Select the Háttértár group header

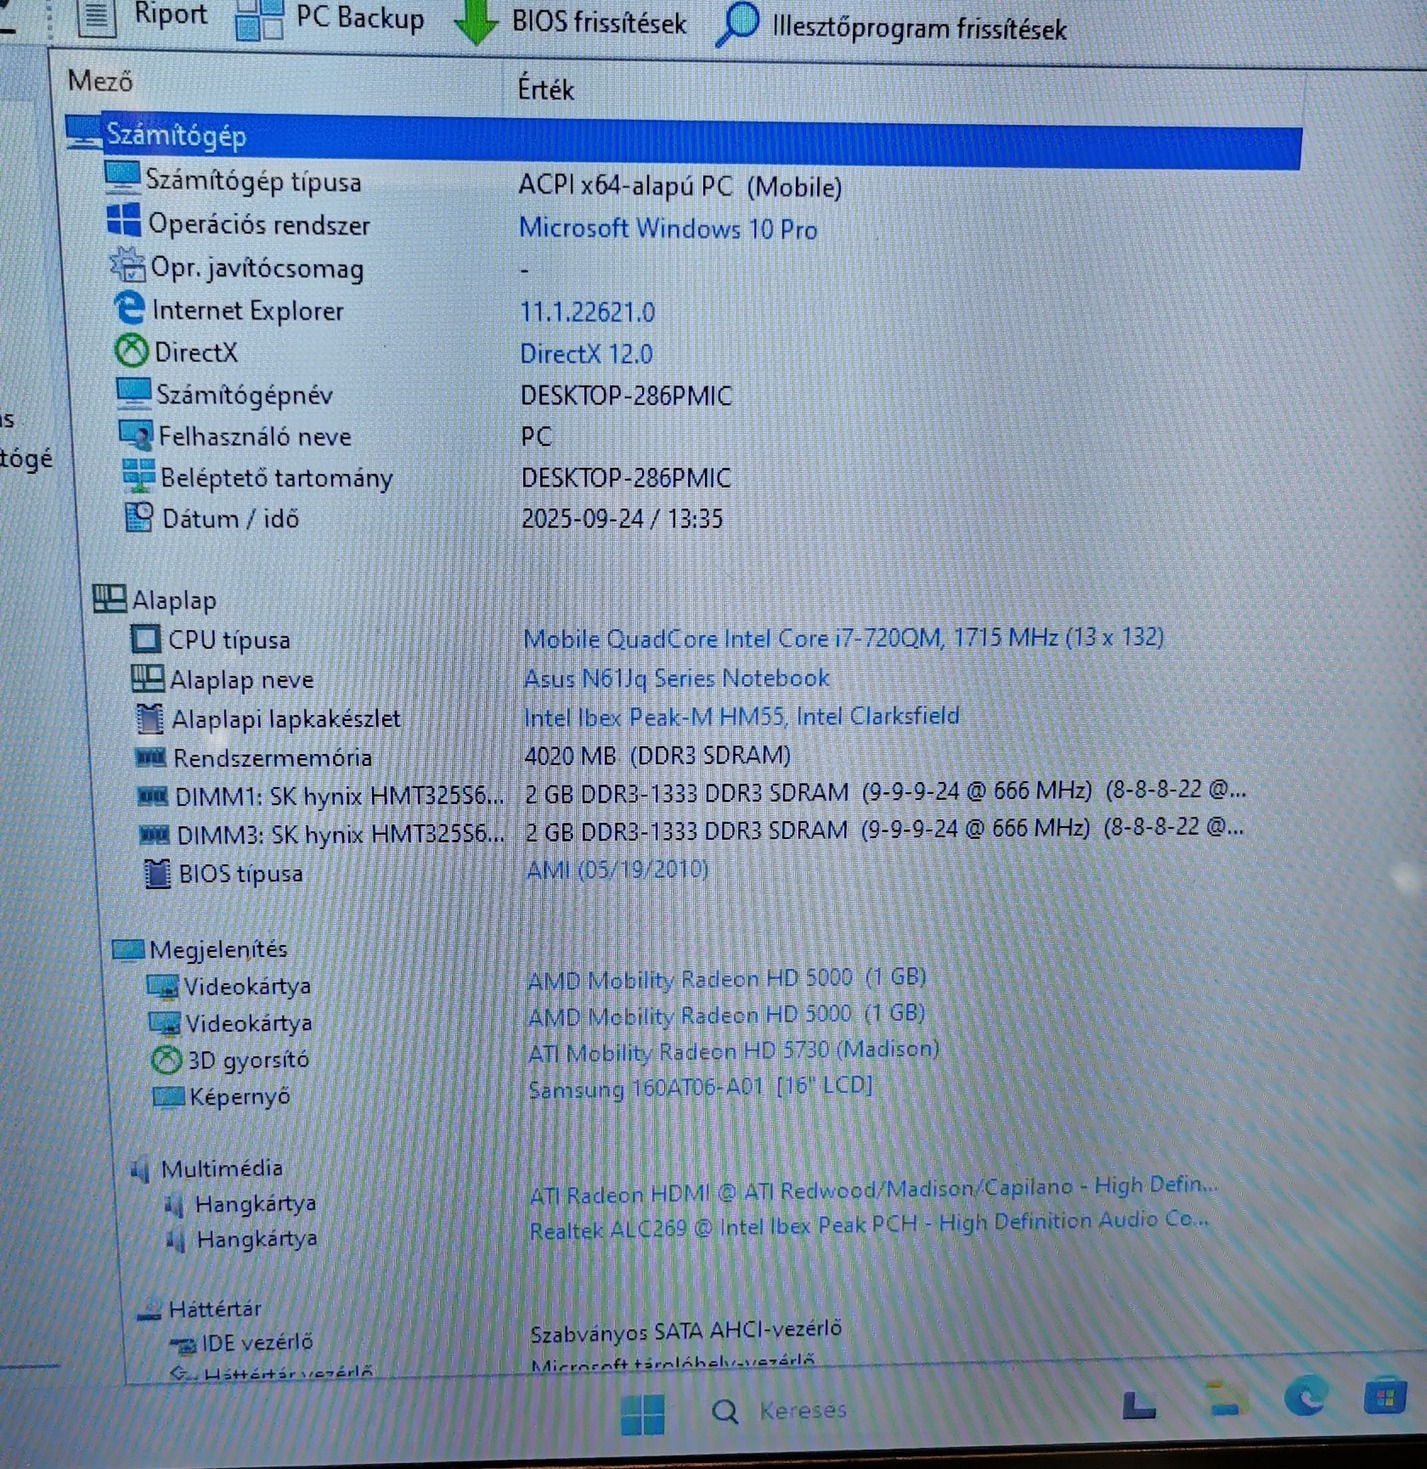pyautogui.click(x=199, y=1308)
